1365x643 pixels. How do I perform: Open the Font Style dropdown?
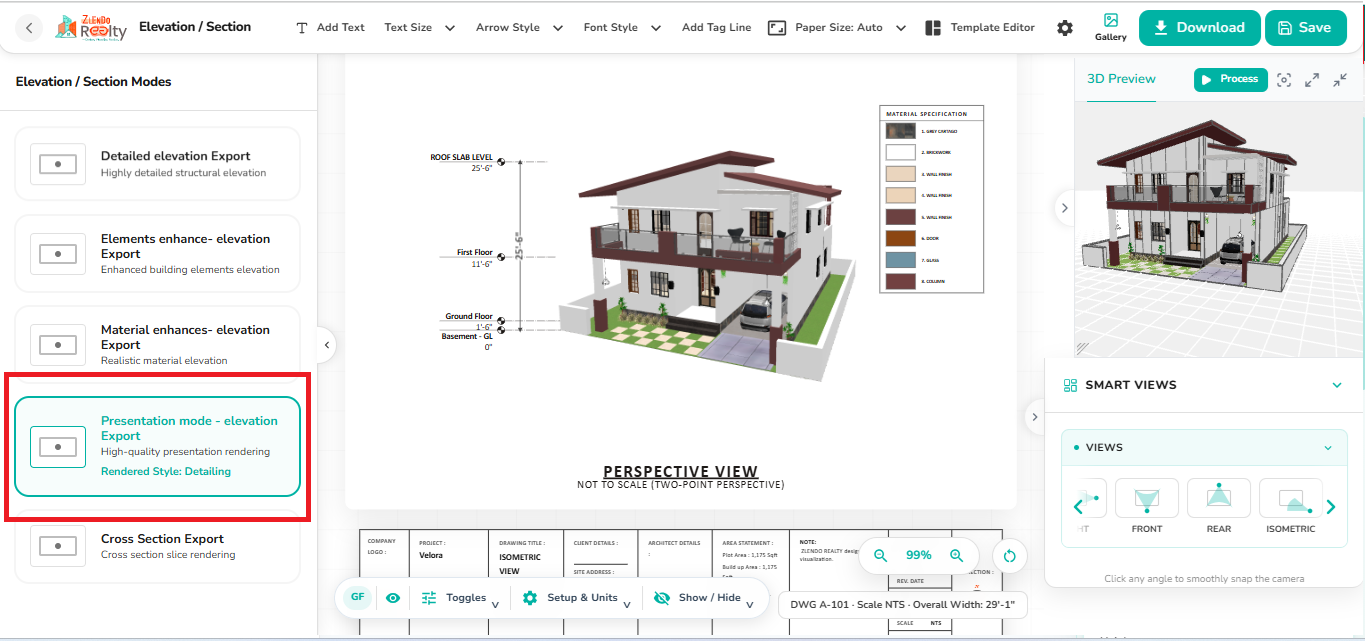[x=623, y=28]
